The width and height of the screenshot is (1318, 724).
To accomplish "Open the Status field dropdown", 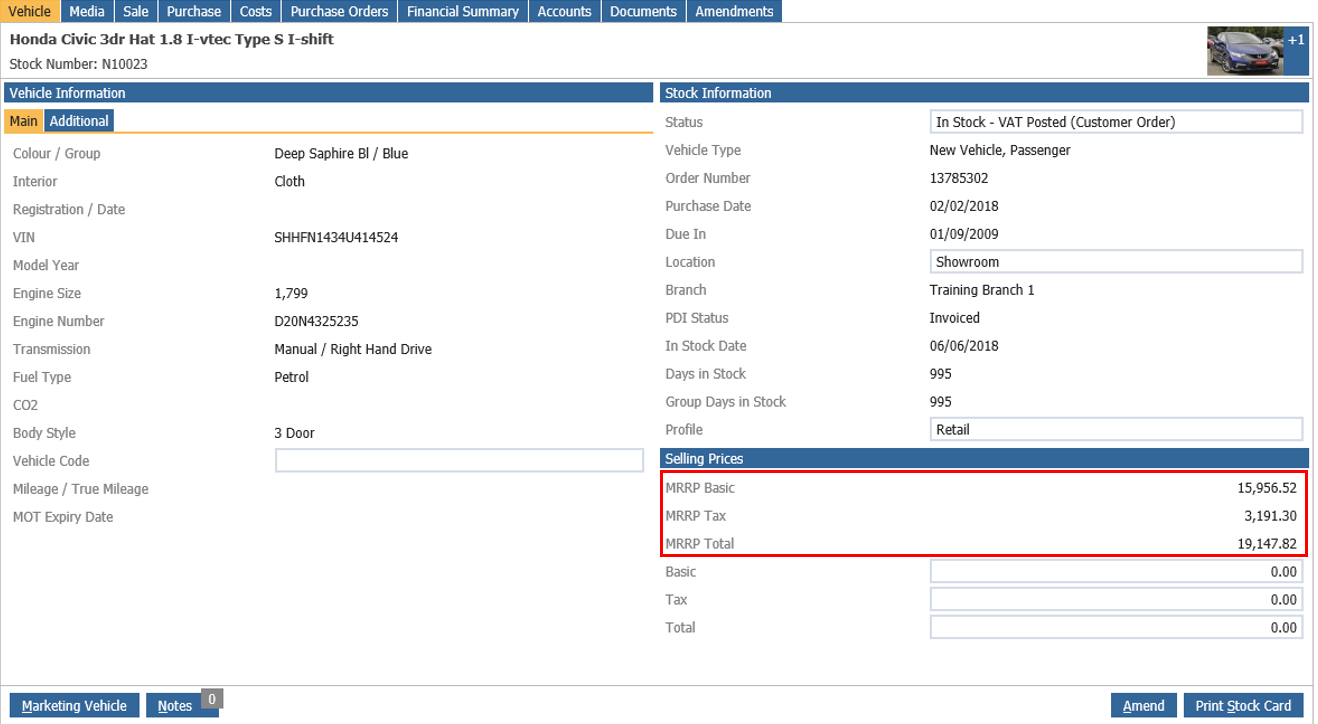I will (x=1116, y=122).
